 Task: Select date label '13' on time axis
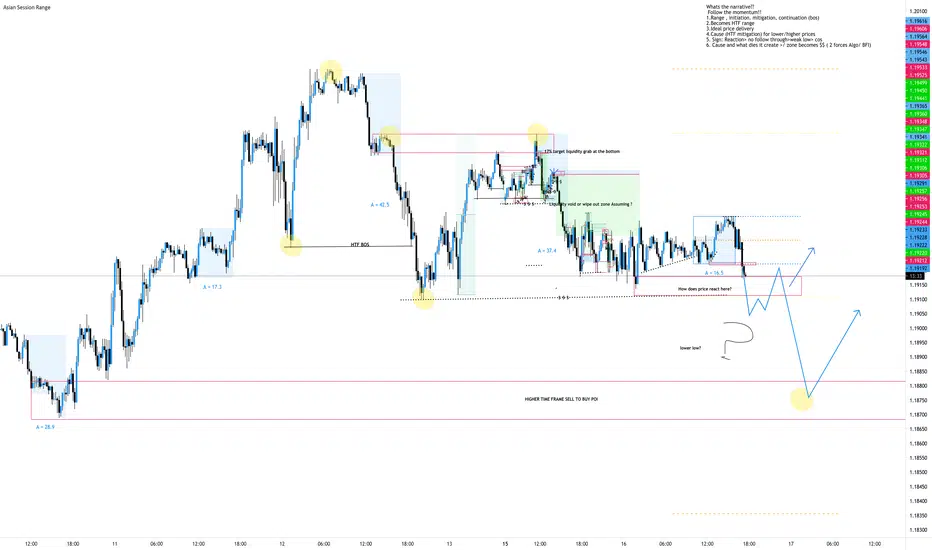[x=449, y=543]
